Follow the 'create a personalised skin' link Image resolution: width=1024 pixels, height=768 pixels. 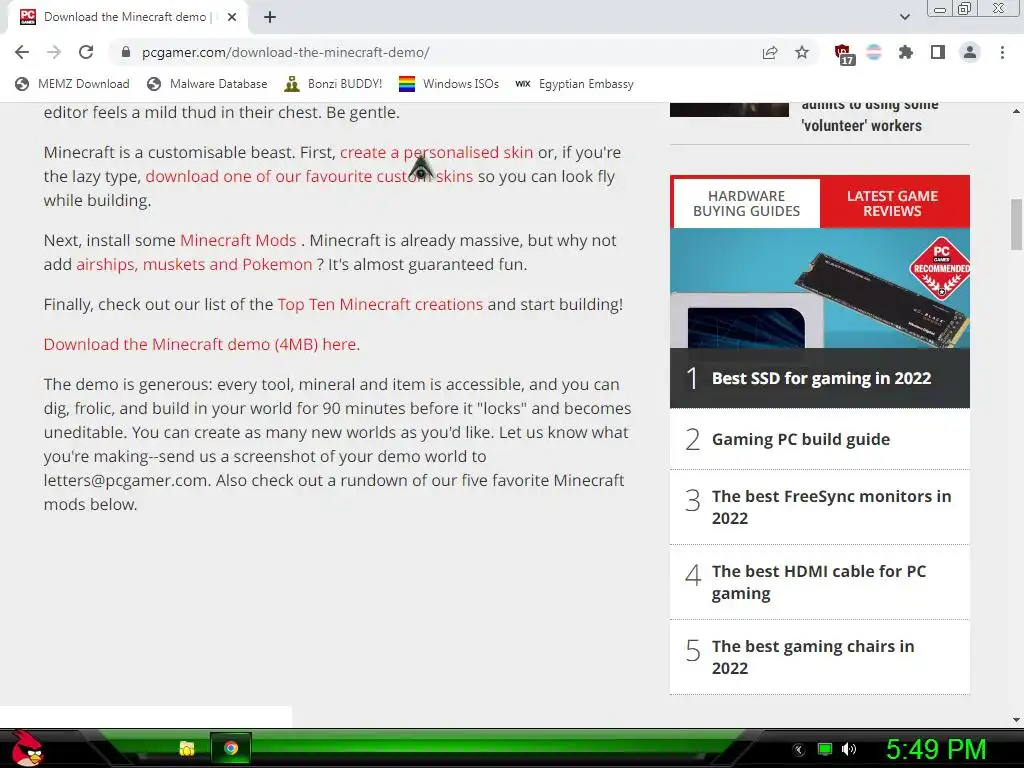(x=436, y=152)
